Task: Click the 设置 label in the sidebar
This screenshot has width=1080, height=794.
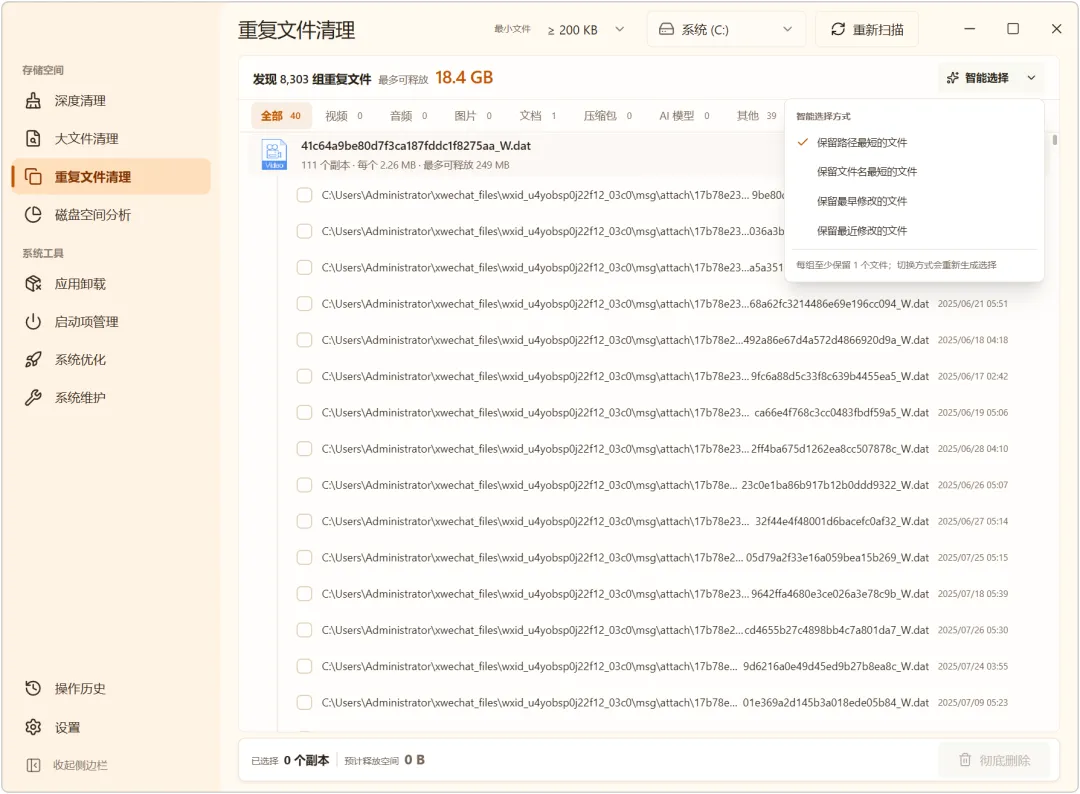Action: [68, 727]
